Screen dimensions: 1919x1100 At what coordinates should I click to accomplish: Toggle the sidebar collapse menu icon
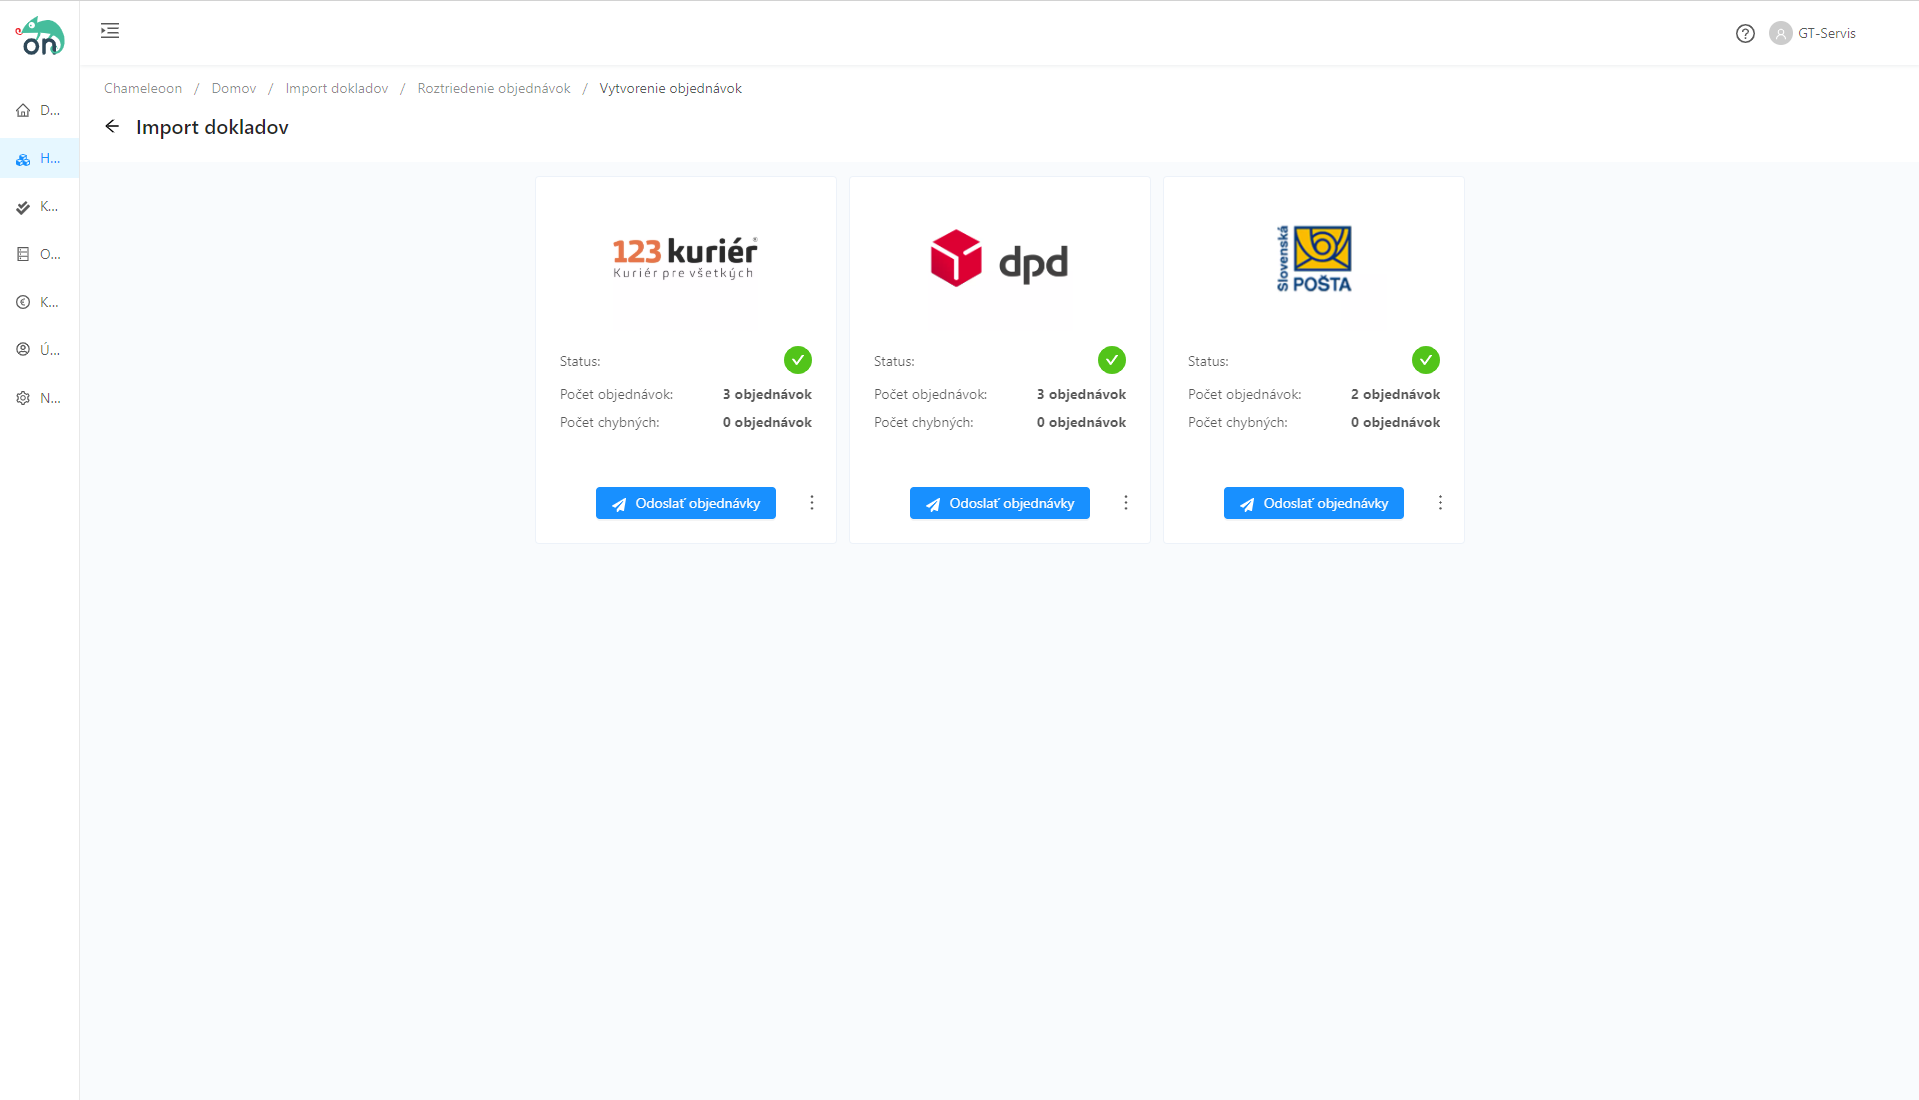point(110,31)
